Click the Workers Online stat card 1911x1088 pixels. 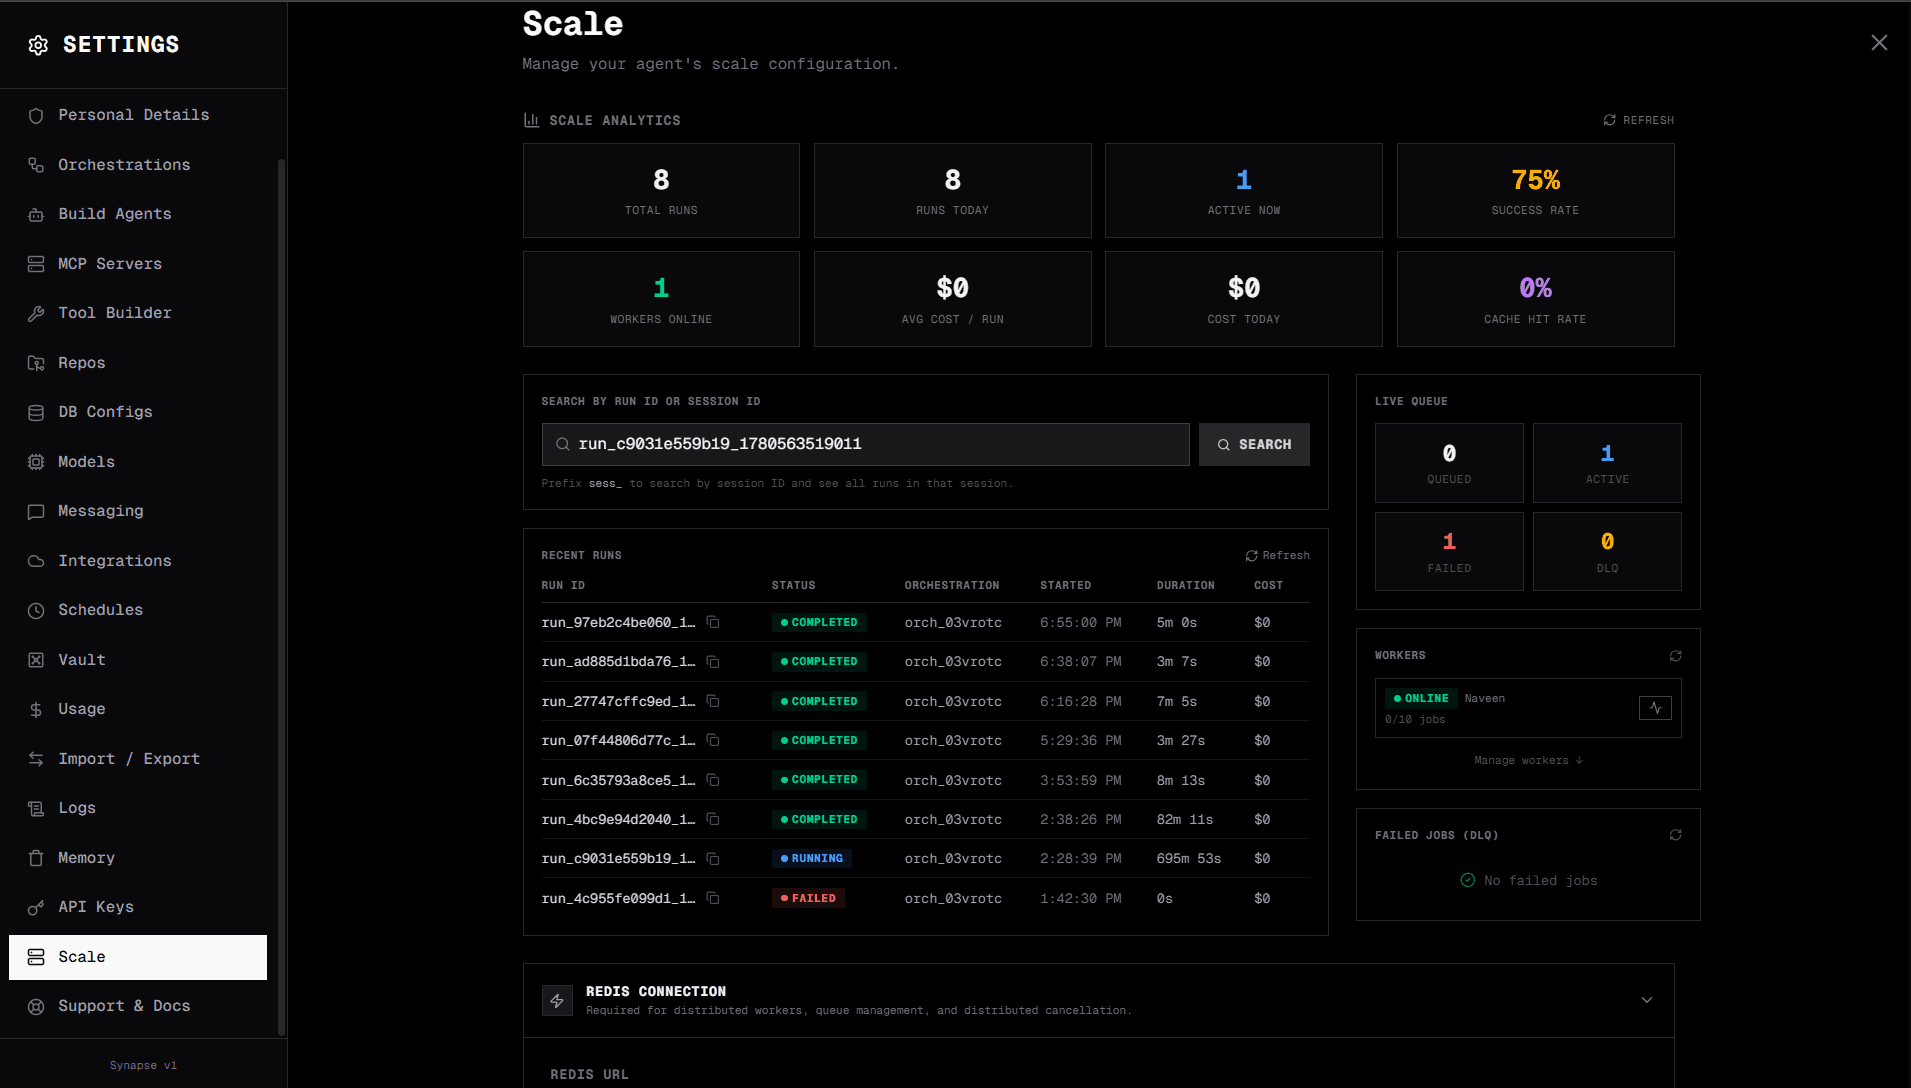(x=661, y=299)
